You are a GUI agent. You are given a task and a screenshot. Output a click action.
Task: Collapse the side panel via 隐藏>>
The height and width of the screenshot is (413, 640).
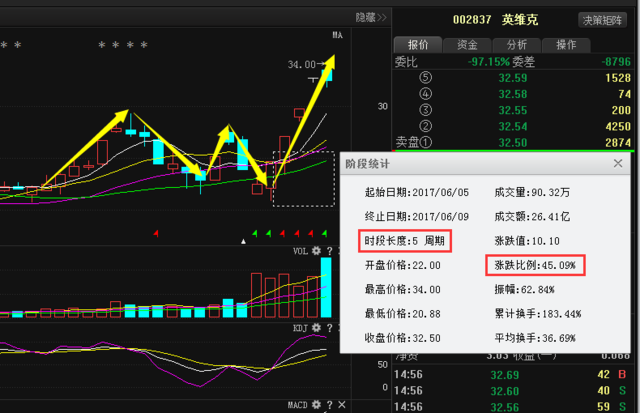(371, 18)
